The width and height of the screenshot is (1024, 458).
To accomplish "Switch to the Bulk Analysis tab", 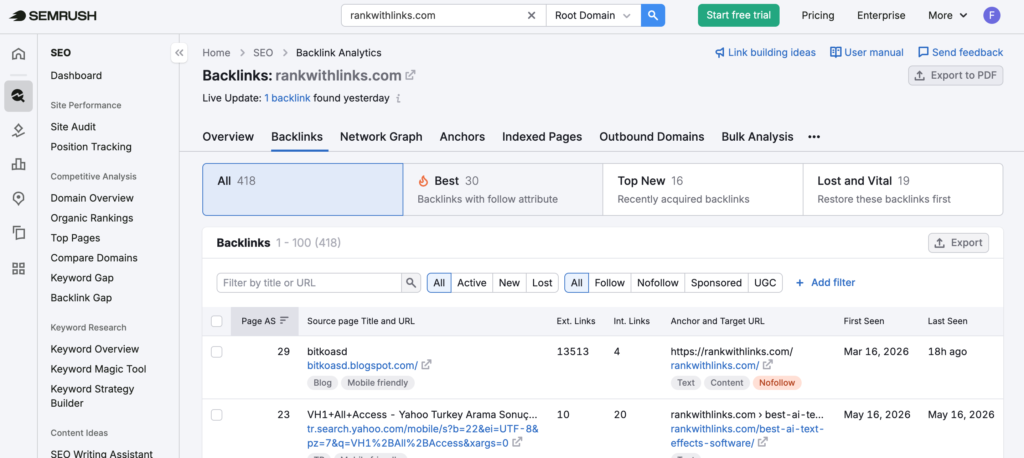I will coord(757,137).
